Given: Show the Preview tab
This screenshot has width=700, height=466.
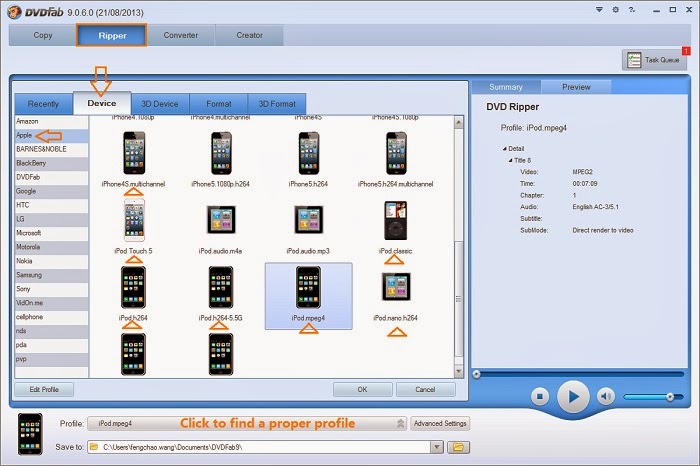Looking at the screenshot, I should (x=576, y=87).
